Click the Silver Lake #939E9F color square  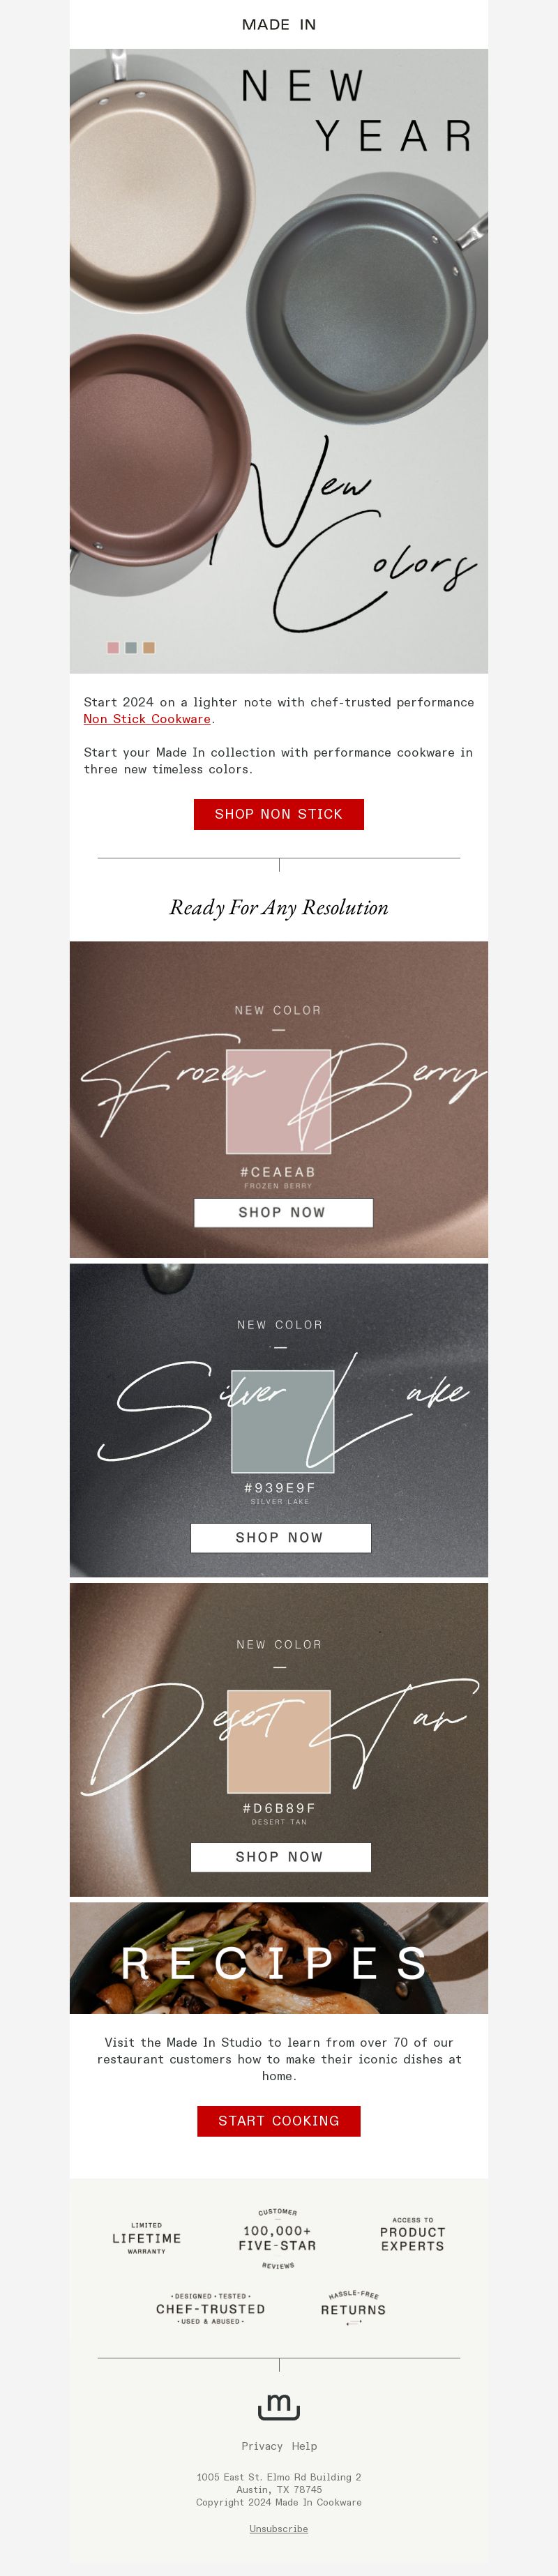point(283,1421)
